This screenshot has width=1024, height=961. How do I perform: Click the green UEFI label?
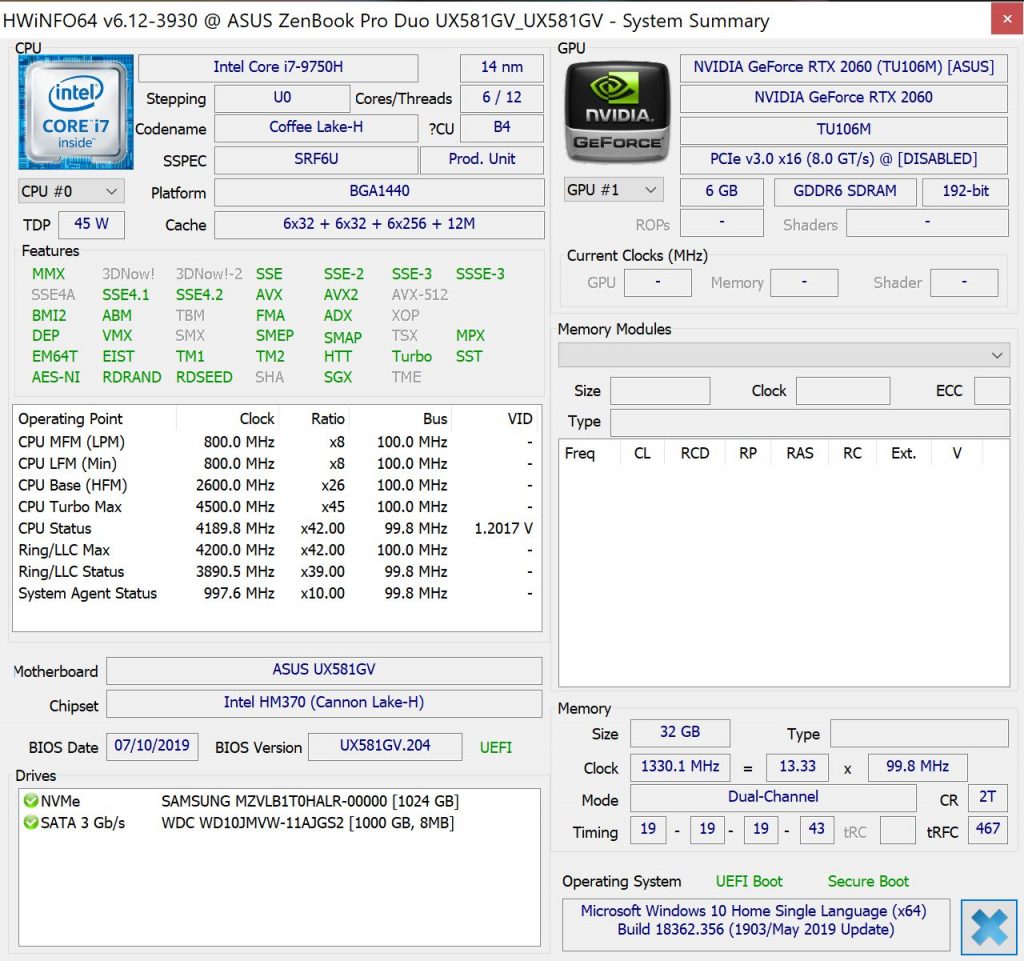pos(496,748)
